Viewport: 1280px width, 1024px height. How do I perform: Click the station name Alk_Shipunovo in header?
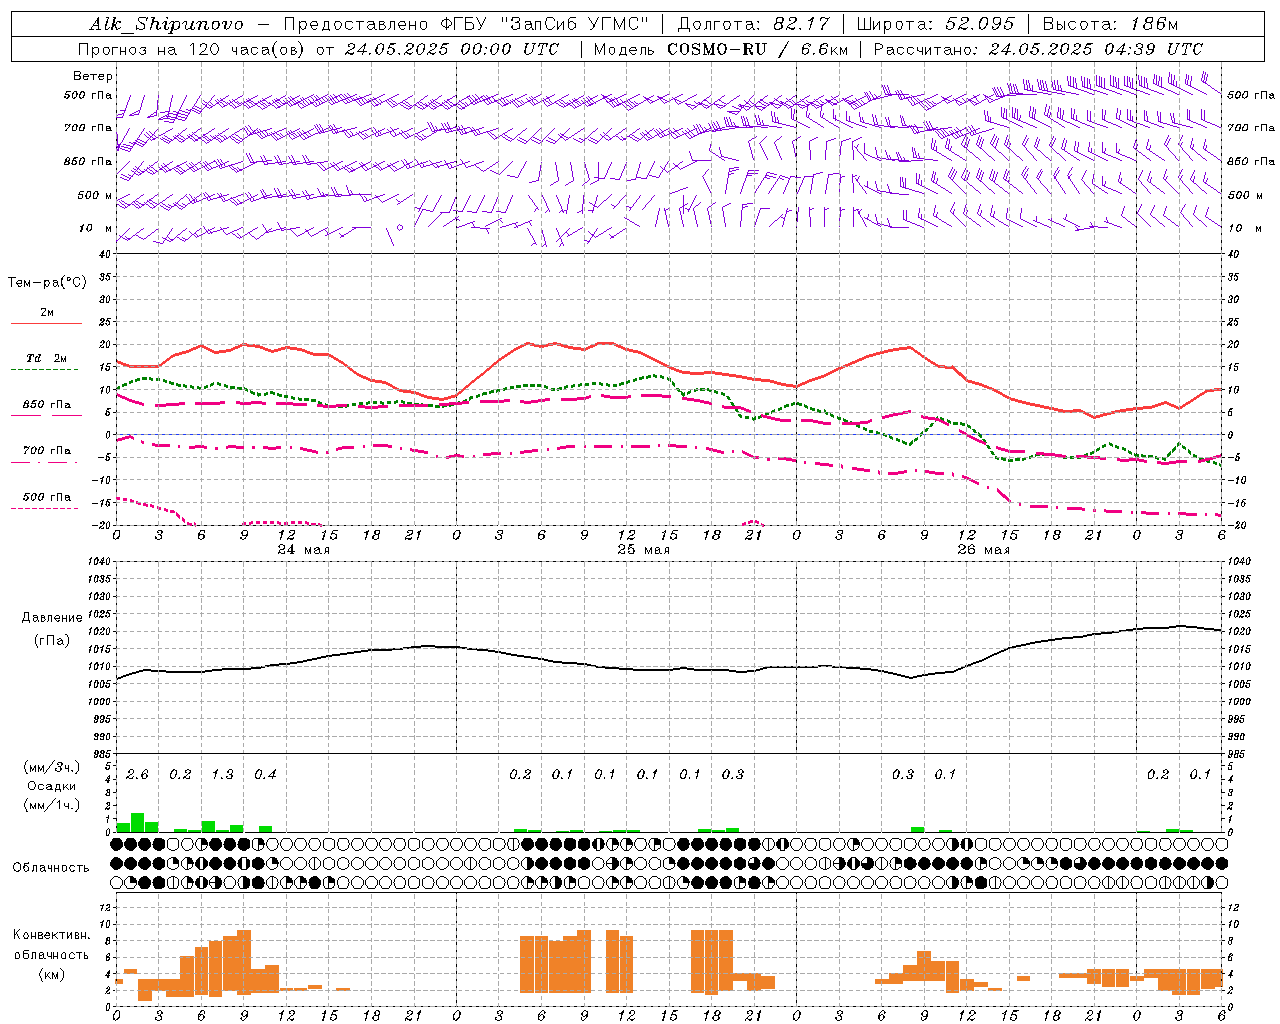pos(166,24)
